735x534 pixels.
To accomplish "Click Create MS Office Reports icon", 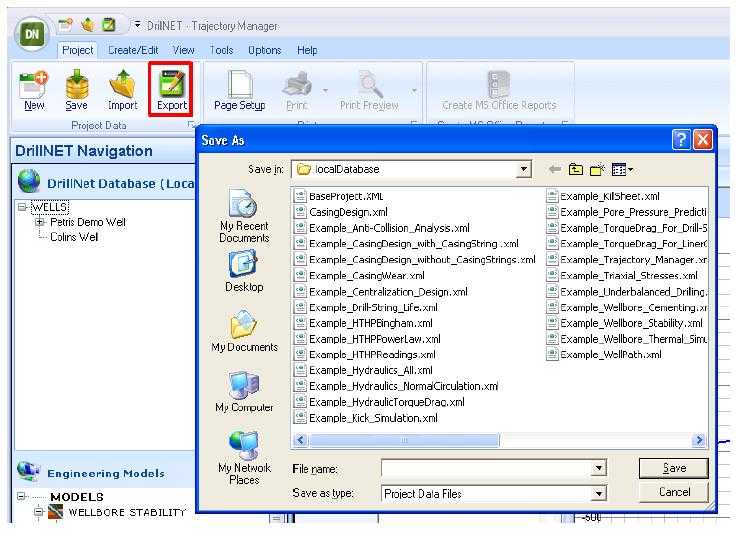I will [498, 83].
